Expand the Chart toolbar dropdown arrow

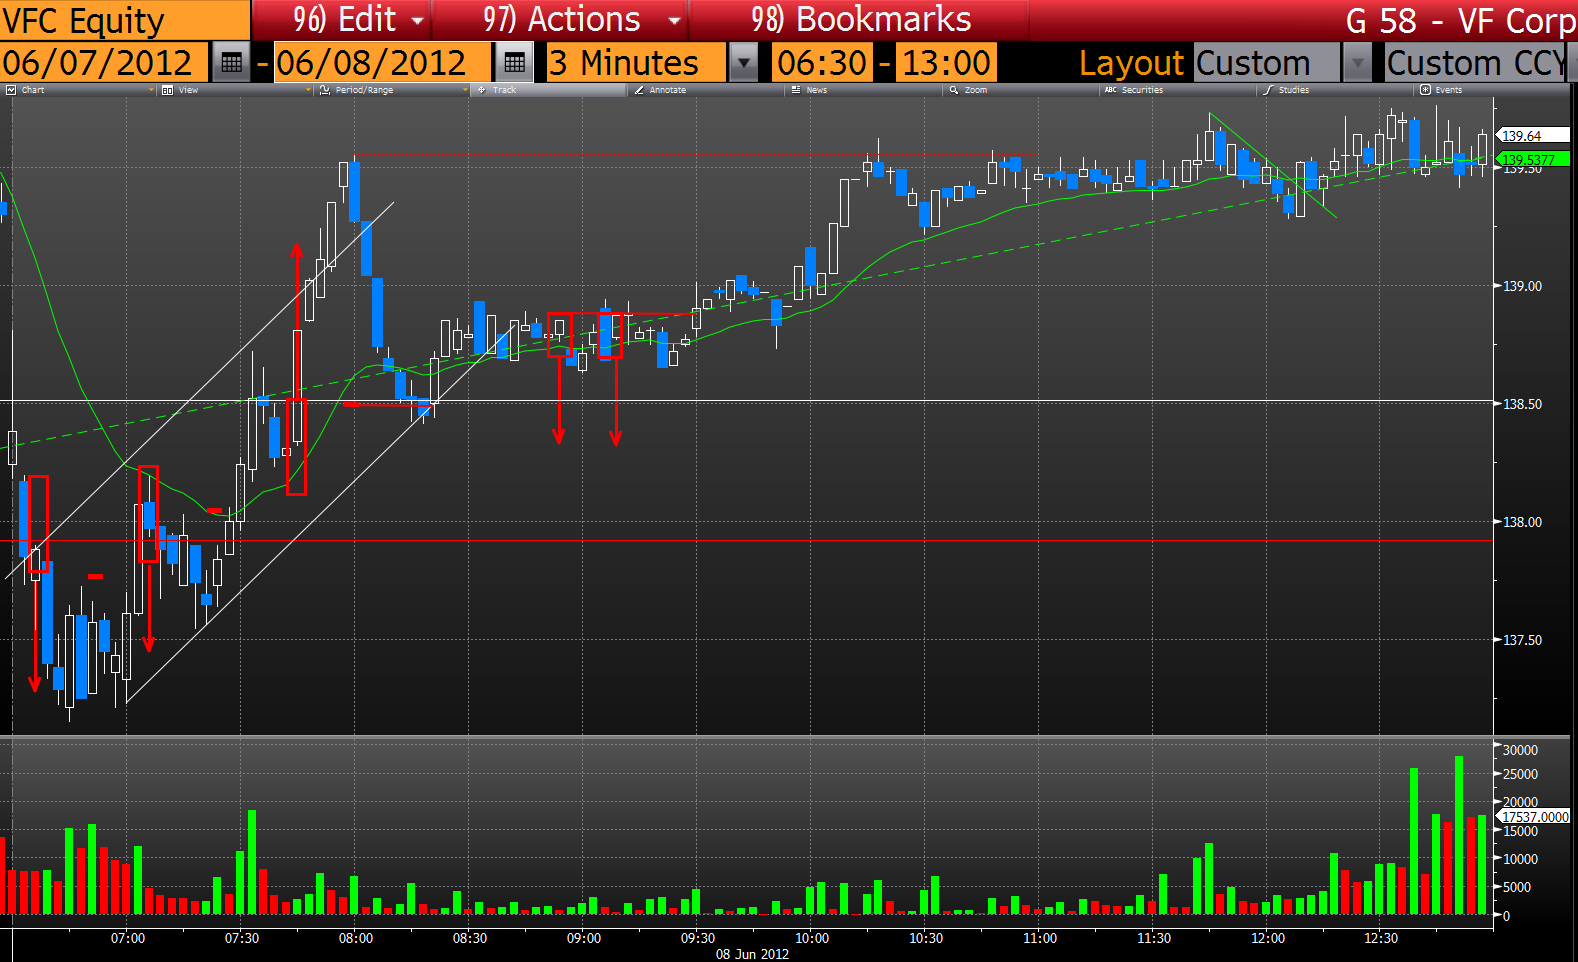pyautogui.click(x=151, y=90)
